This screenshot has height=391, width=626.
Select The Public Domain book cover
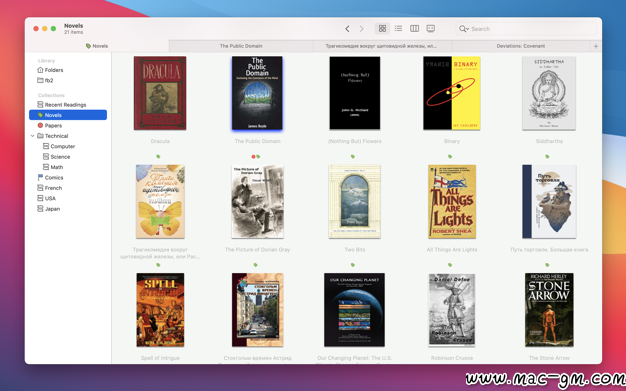click(257, 93)
